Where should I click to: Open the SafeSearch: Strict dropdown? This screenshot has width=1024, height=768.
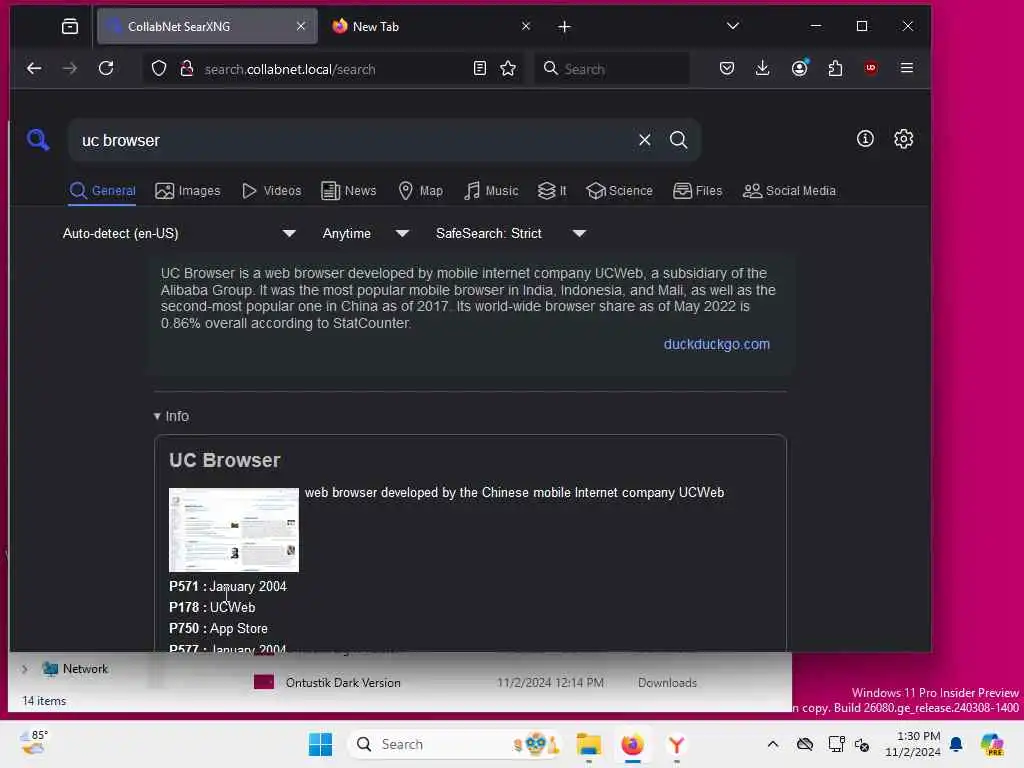point(511,233)
